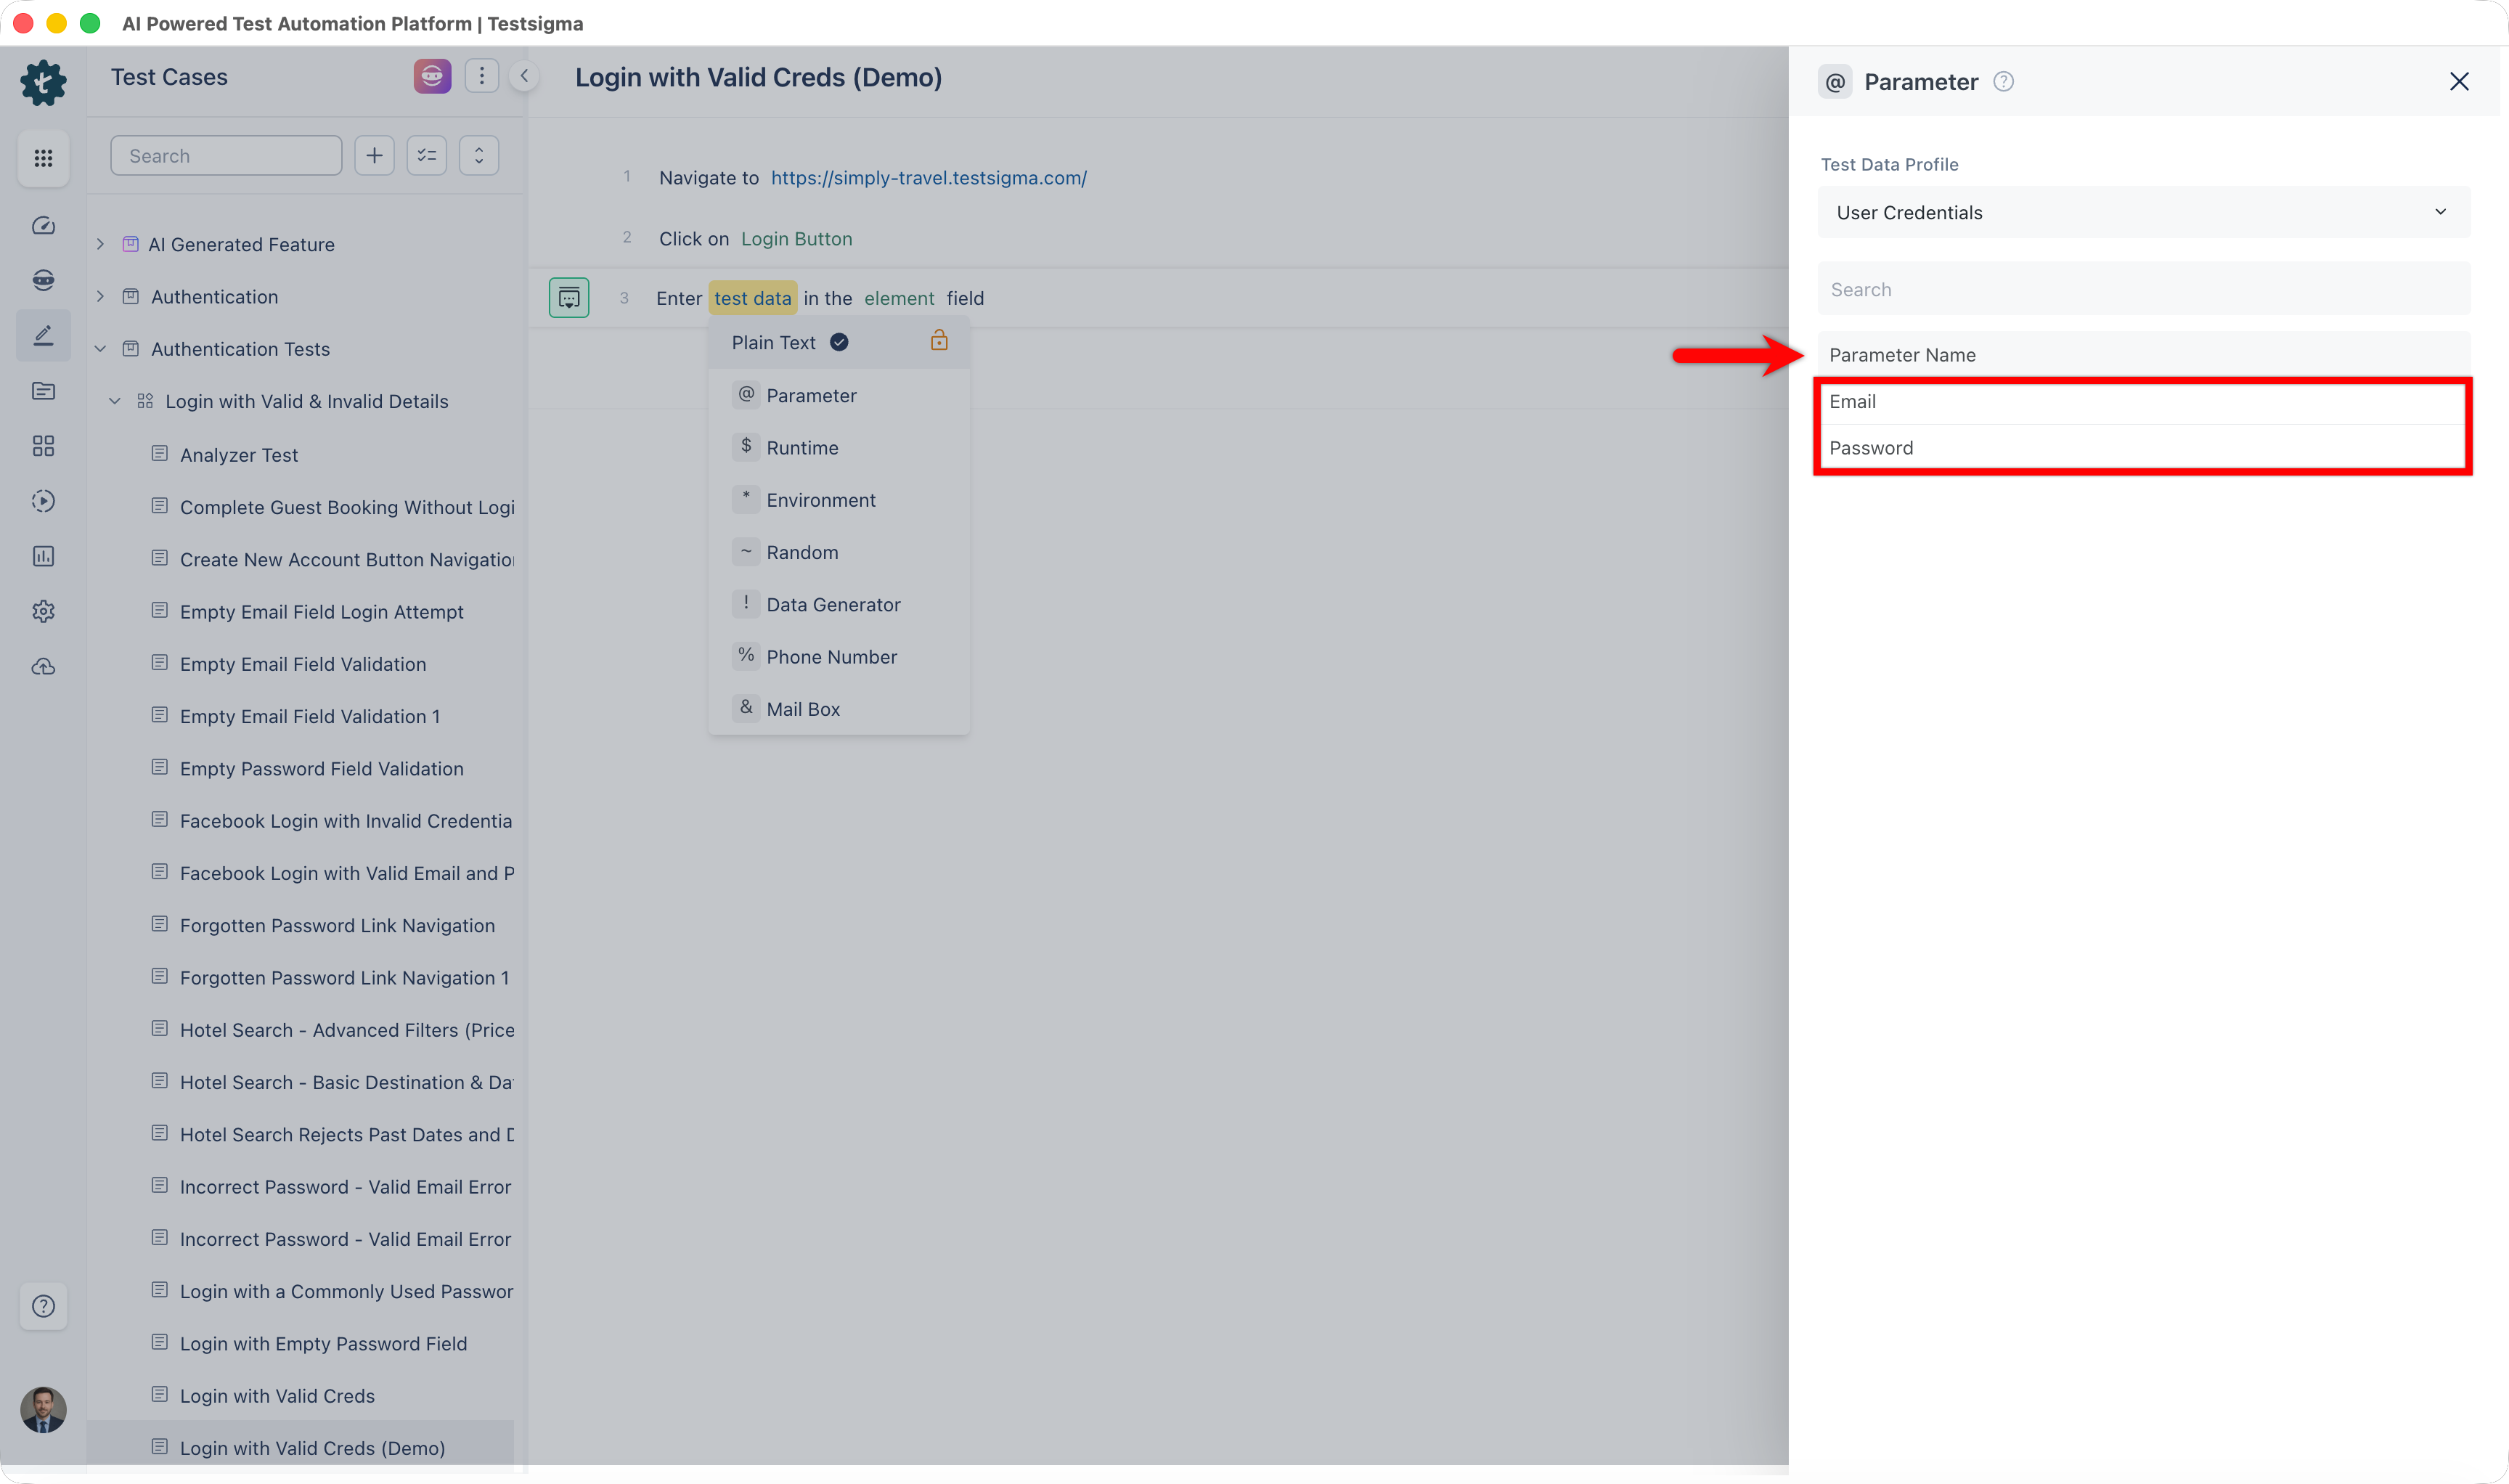Click the Parameter help question icon
Viewport: 2509px width, 1484px height.
(2003, 81)
